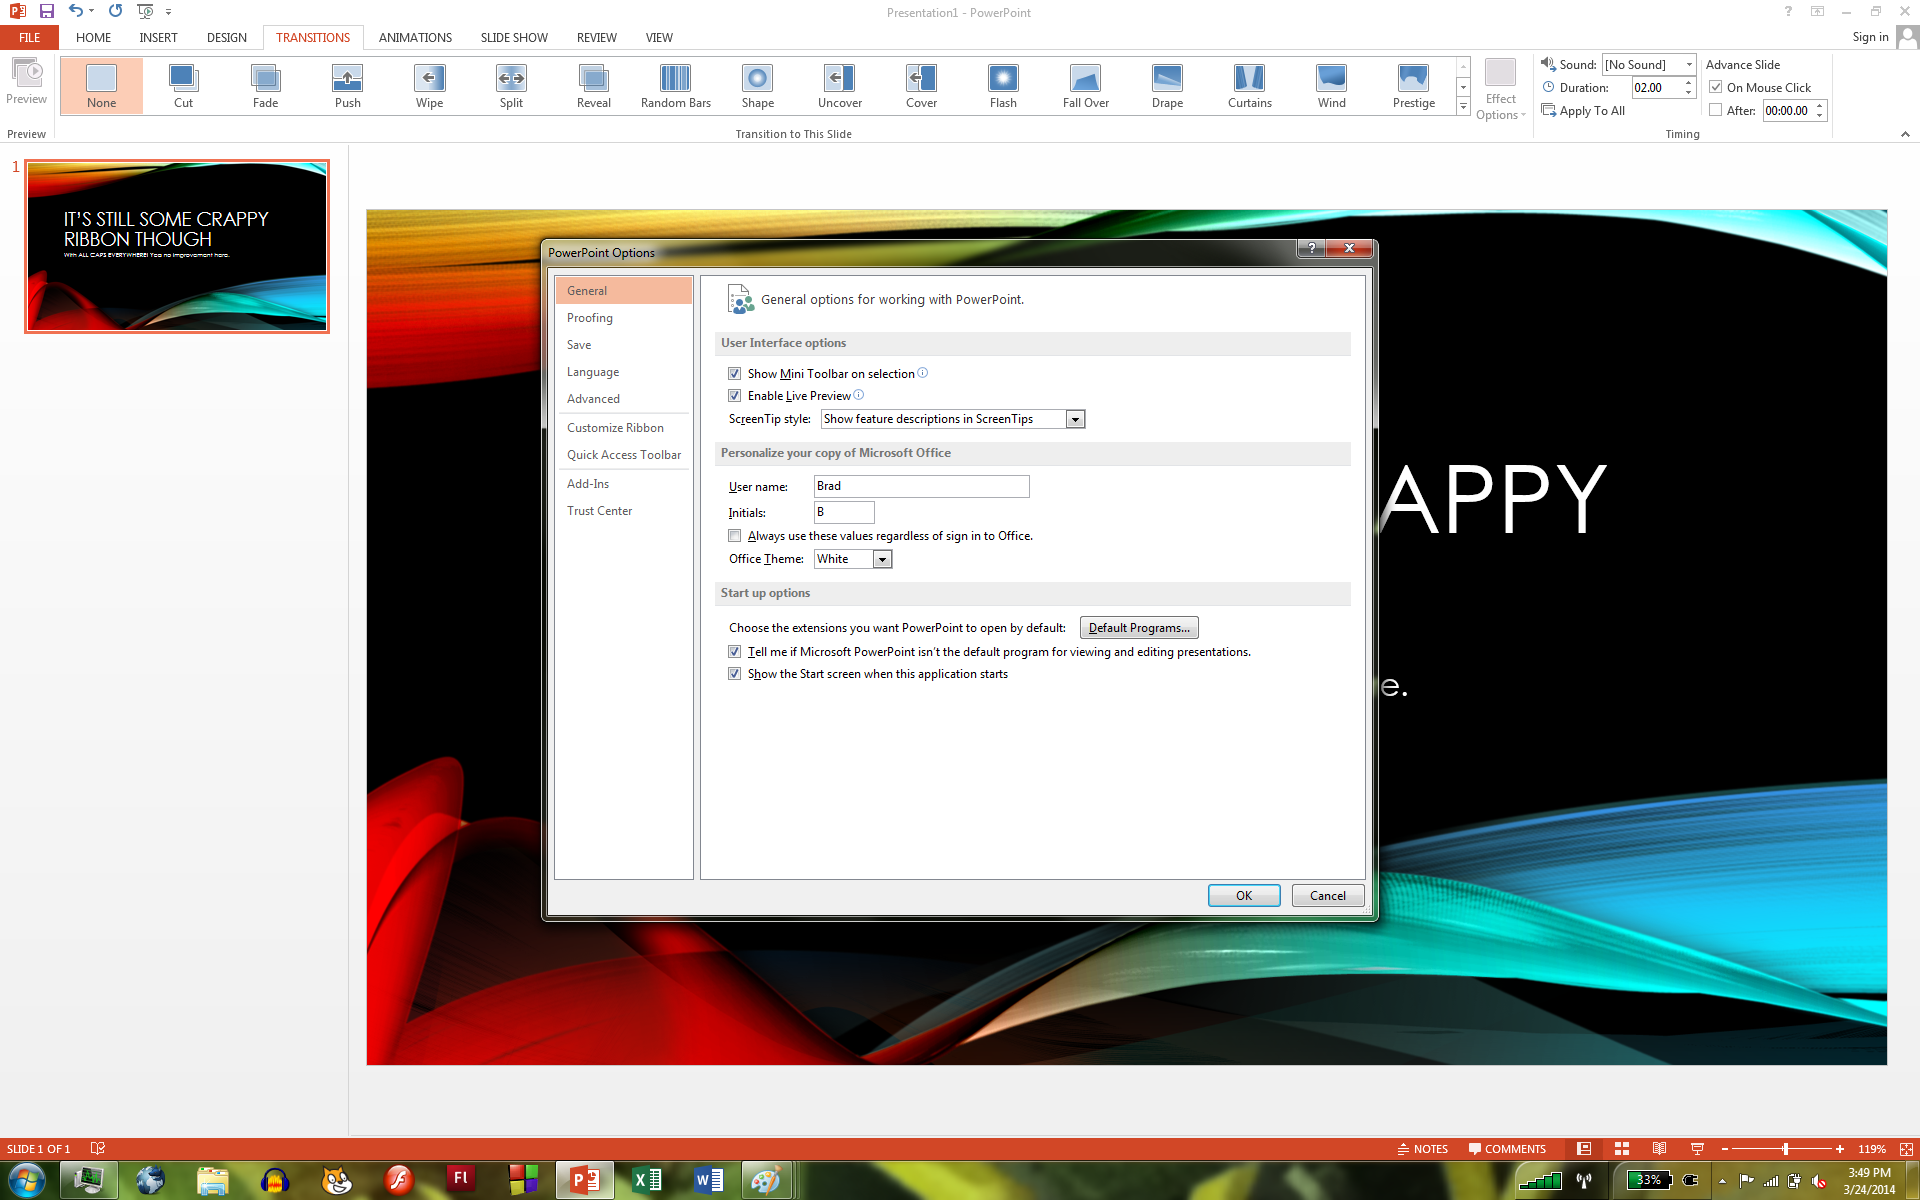Apply the Uncover transition
This screenshot has width=1920, height=1200.
(x=839, y=85)
